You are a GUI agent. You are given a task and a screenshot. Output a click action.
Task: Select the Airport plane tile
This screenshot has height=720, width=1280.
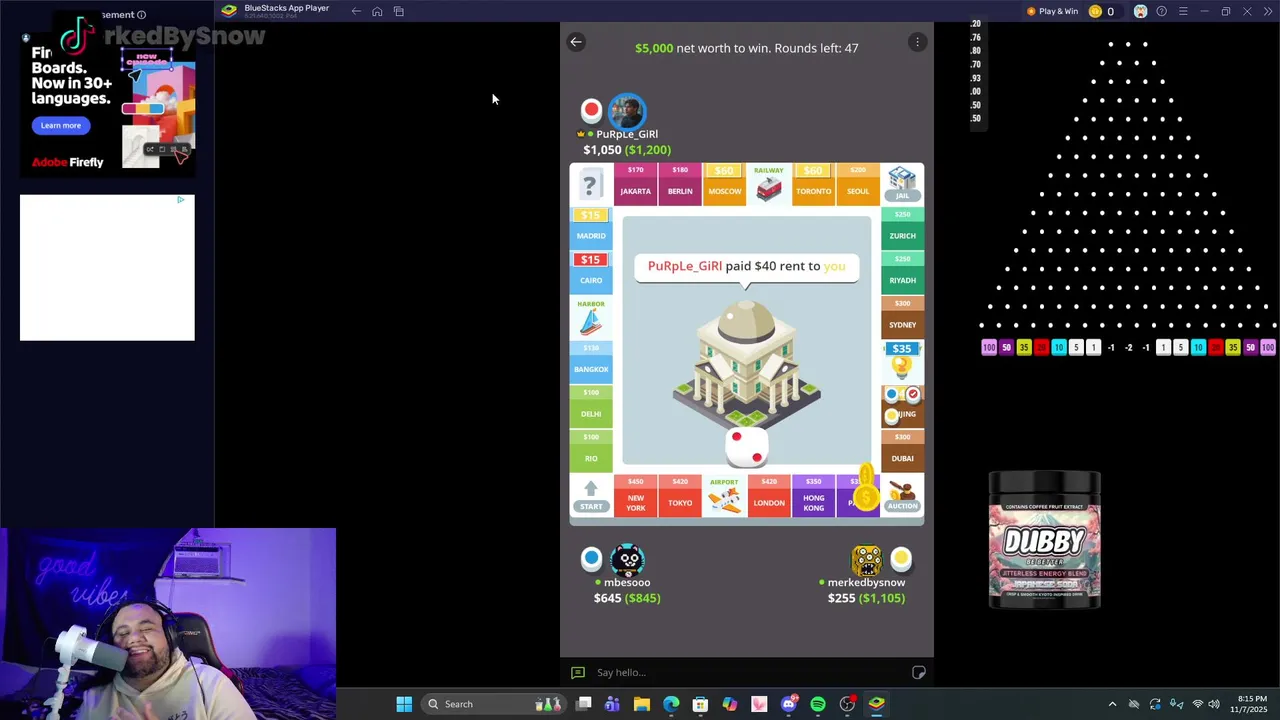coord(724,496)
